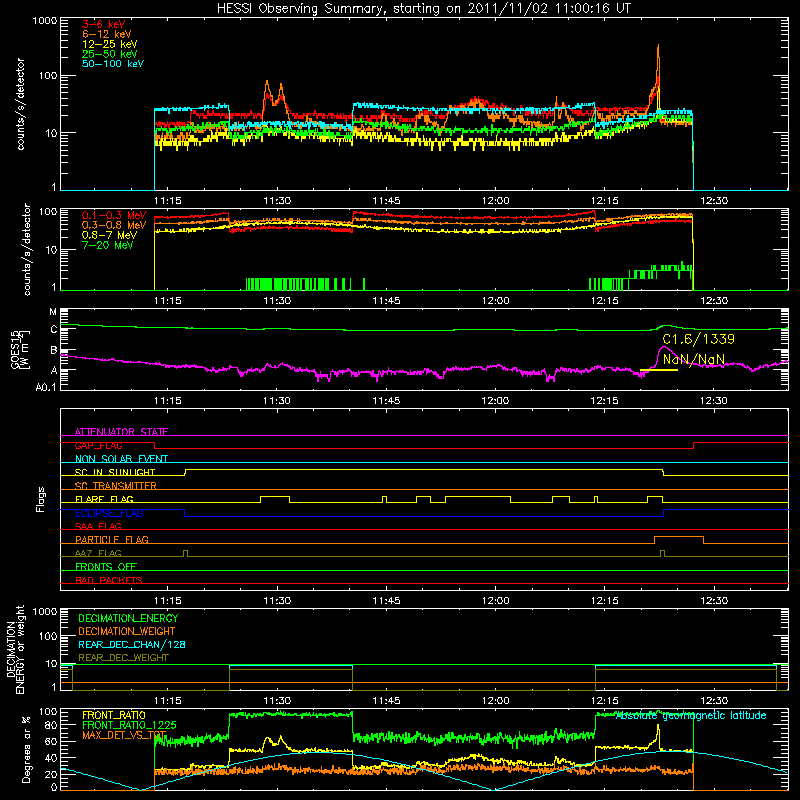The width and height of the screenshot is (800, 800).
Task: Select the FRONTS_OFF flag label
Action: coord(106,566)
